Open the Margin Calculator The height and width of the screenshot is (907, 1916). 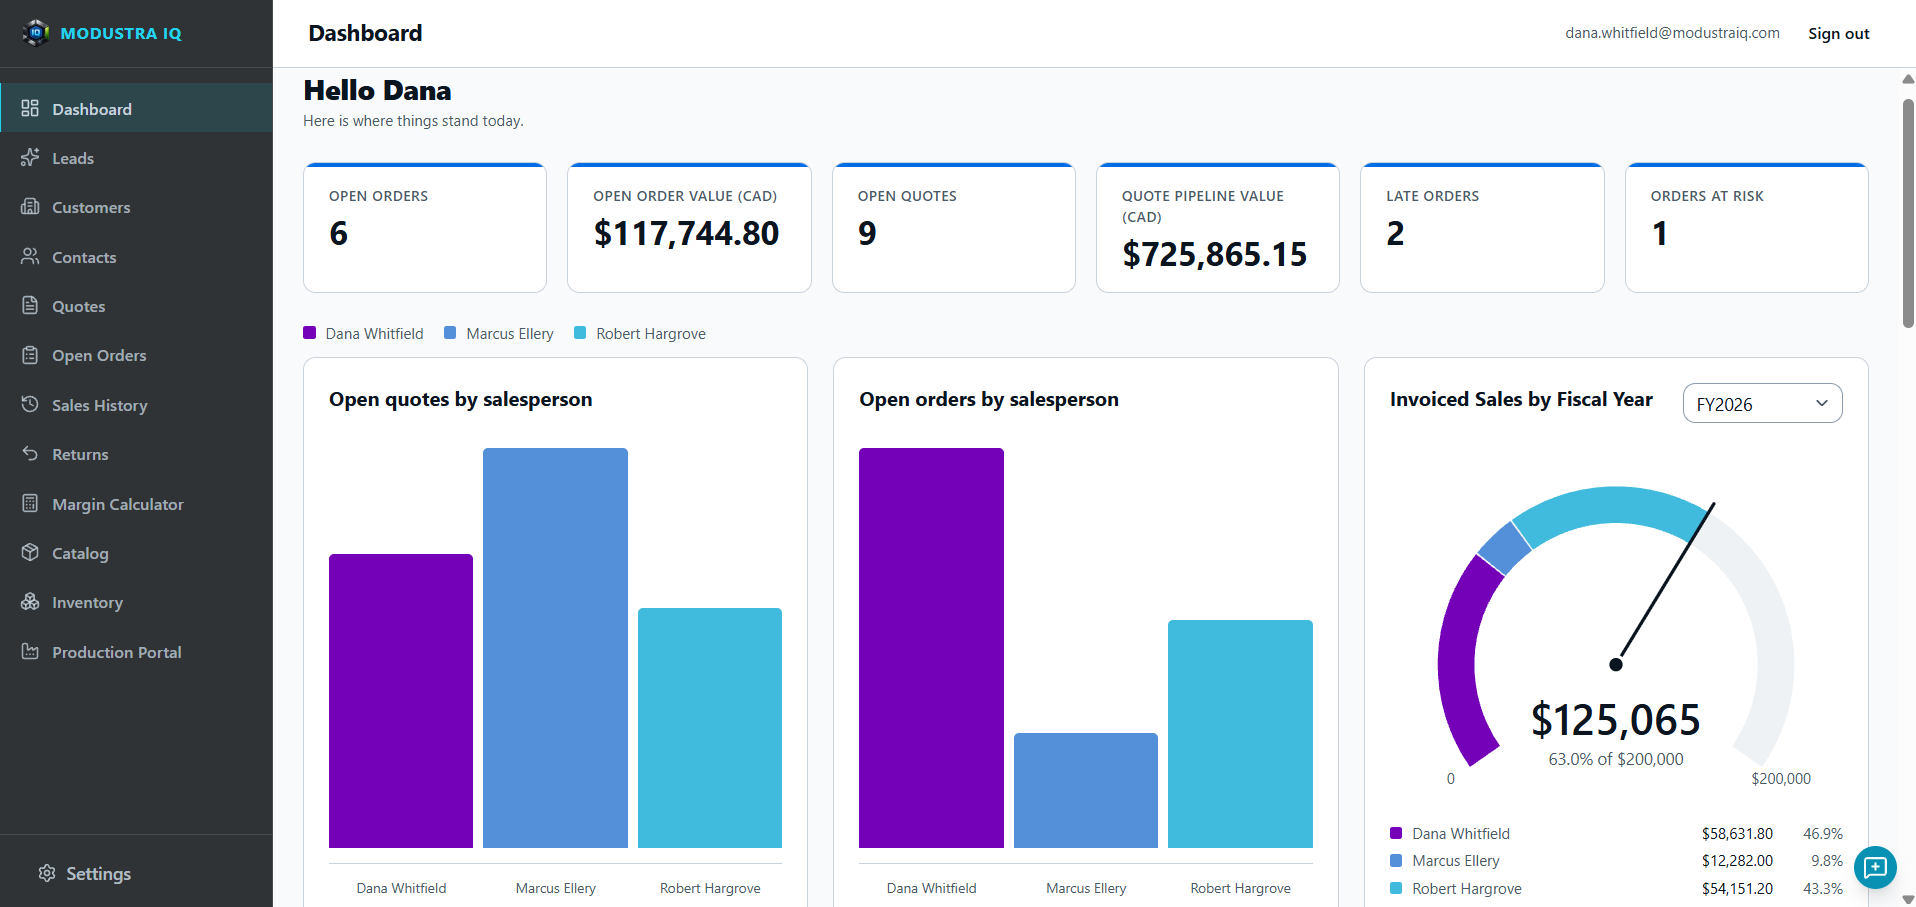click(x=136, y=504)
